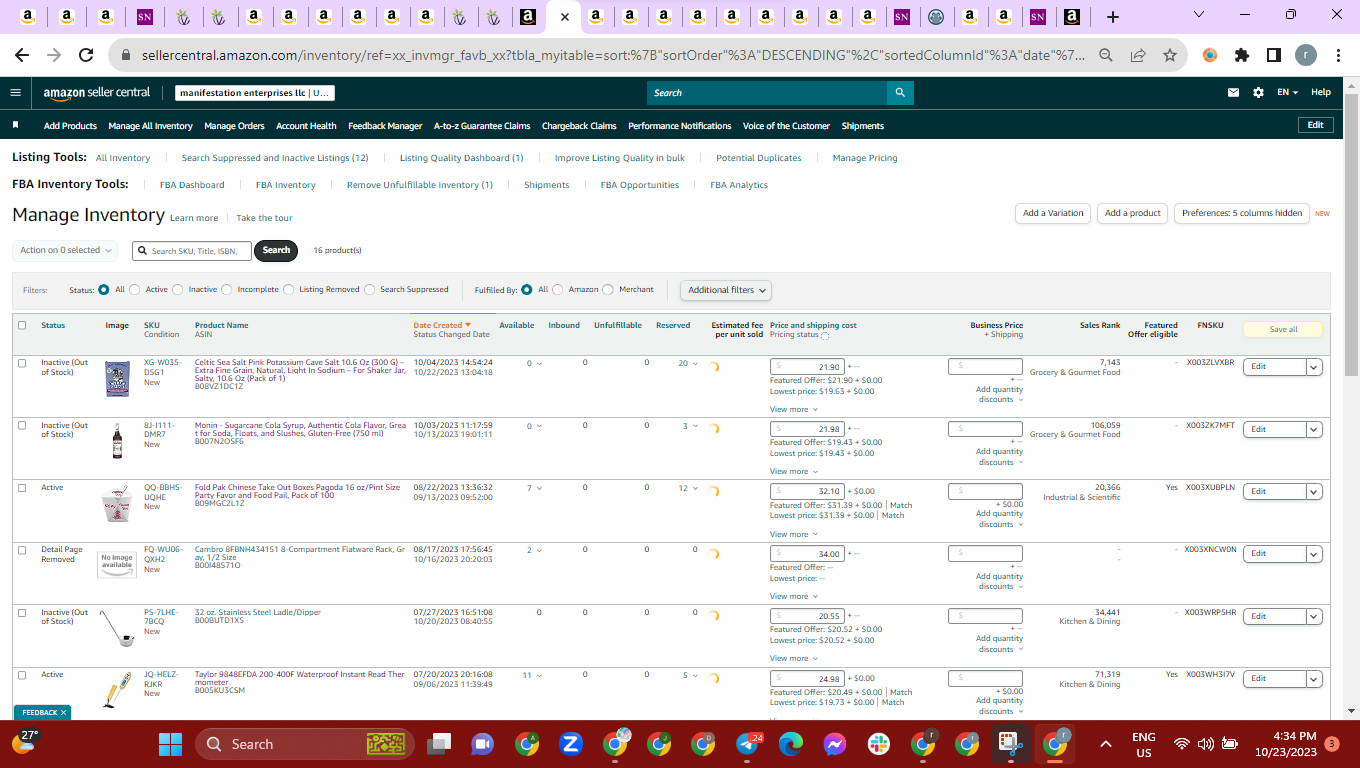Open Edit dropdown arrow for Monin Cola Syrup
1360x768 pixels.
(x=1314, y=429)
